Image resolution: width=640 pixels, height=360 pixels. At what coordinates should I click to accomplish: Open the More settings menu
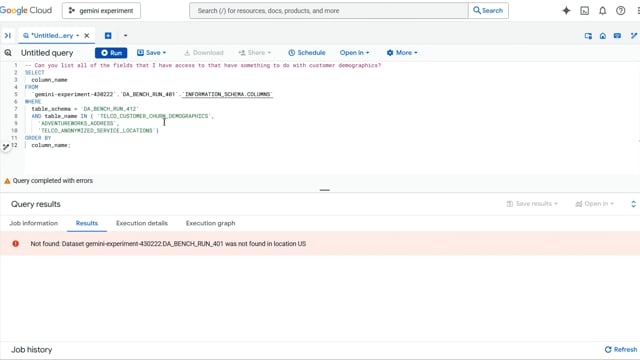tap(402, 53)
